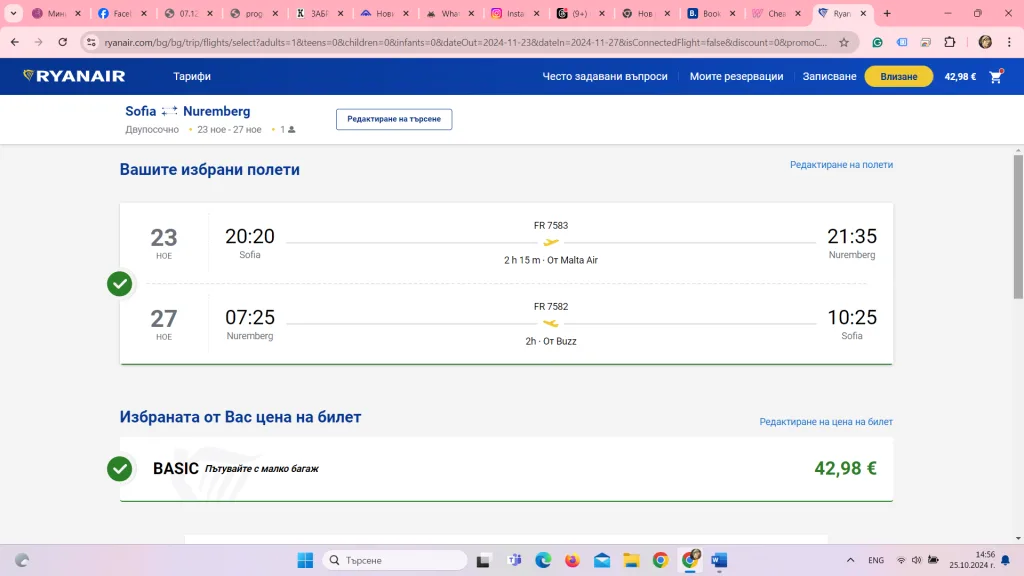Click Редактиране на цена на билет link
Viewport: 1024px width, 576px height.
coord(826,422)
